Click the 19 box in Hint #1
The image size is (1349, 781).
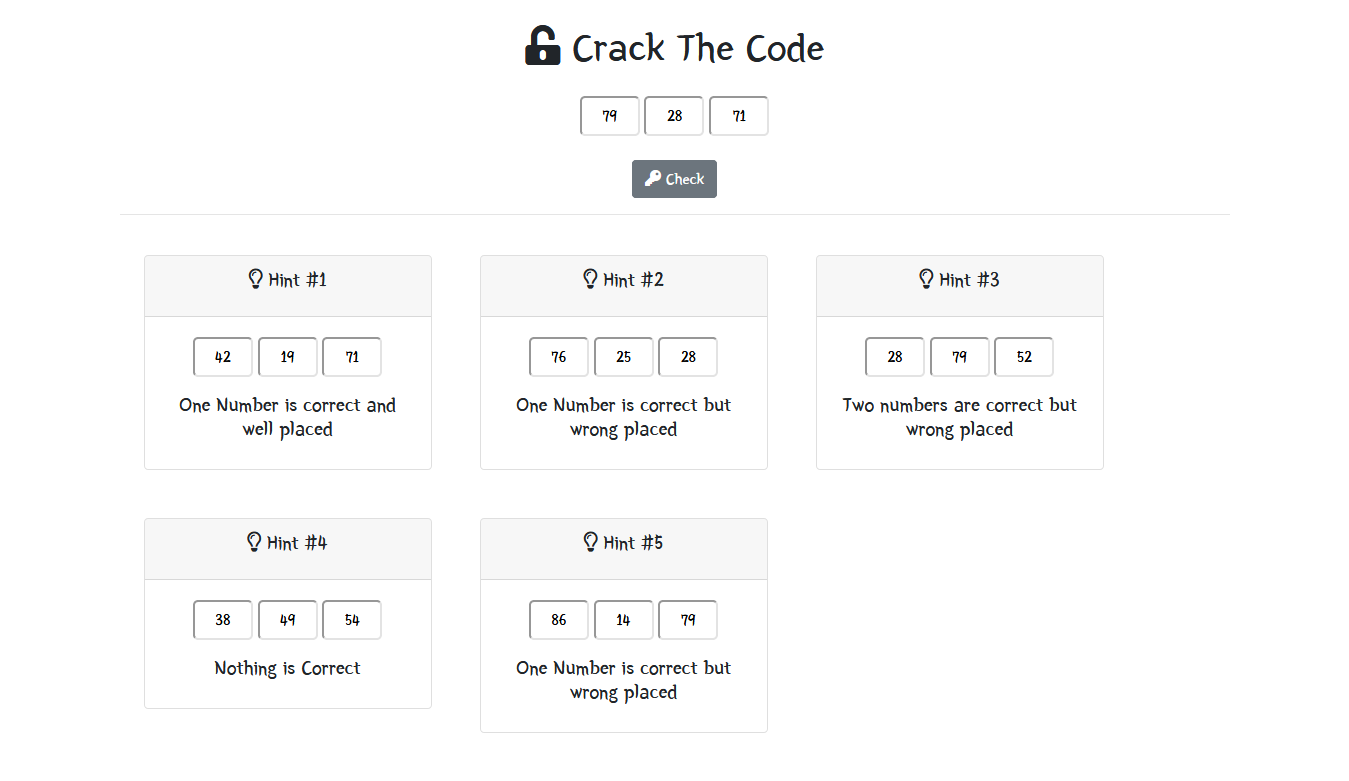coord(288,357)
